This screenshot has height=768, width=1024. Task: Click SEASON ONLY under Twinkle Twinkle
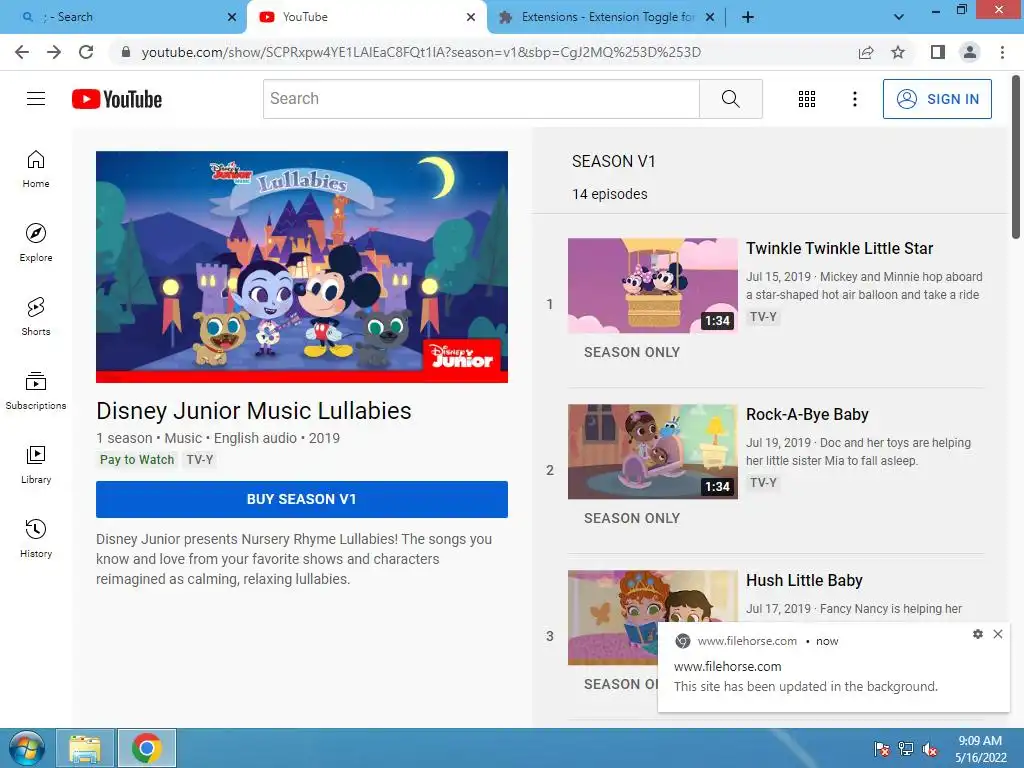pos(632,352)
